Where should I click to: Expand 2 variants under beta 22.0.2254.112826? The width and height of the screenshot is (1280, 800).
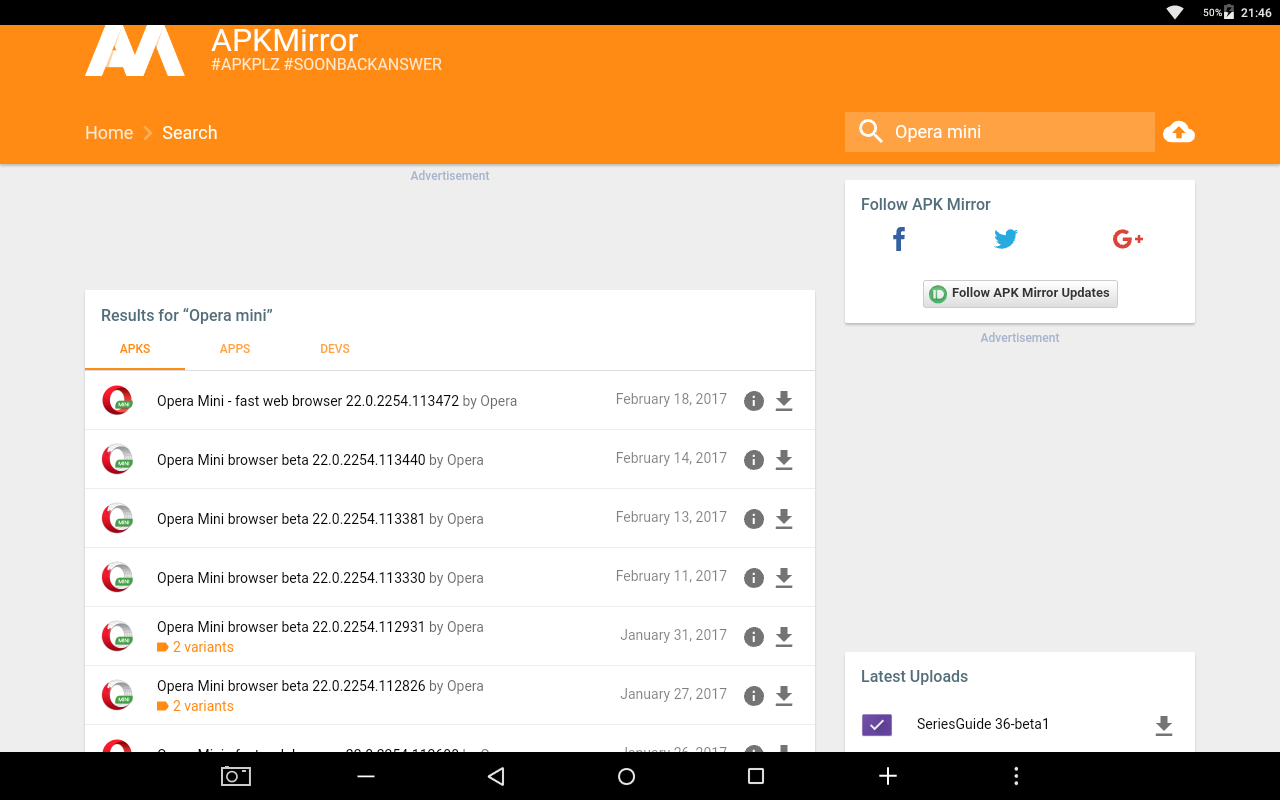[196, 706]
